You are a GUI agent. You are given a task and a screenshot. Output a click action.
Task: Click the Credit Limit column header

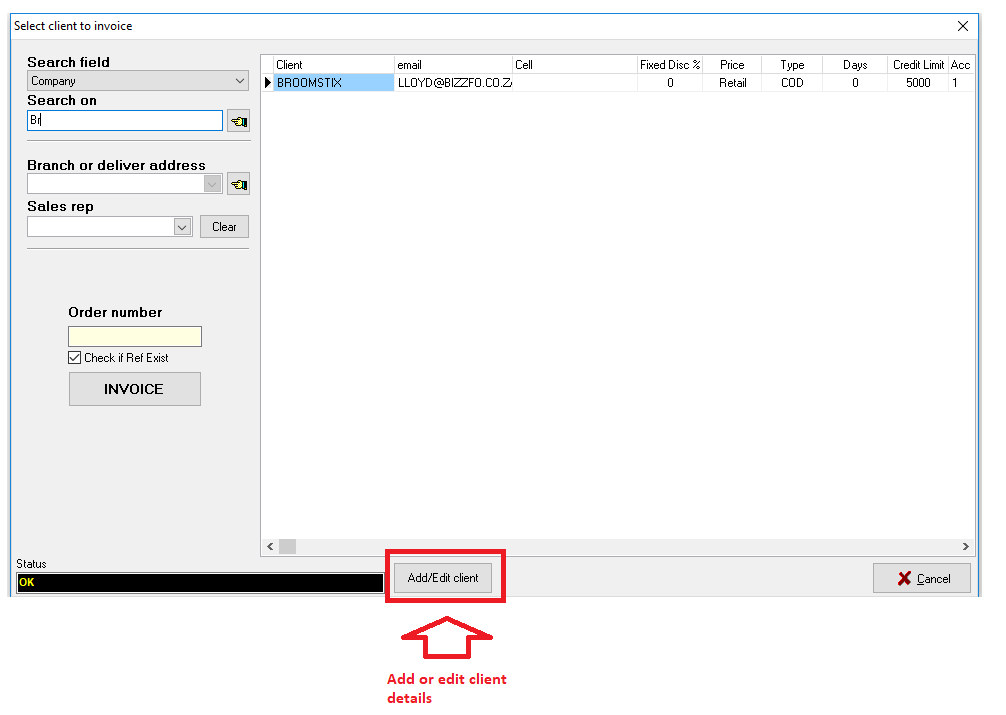(917, 65)
